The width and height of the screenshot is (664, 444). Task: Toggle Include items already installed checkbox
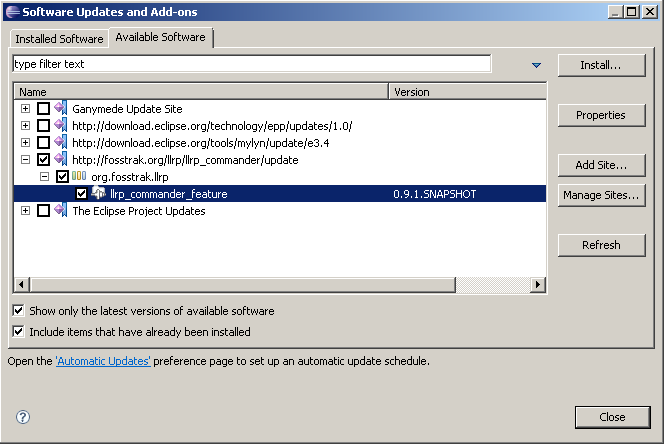(x=18, y=331)
